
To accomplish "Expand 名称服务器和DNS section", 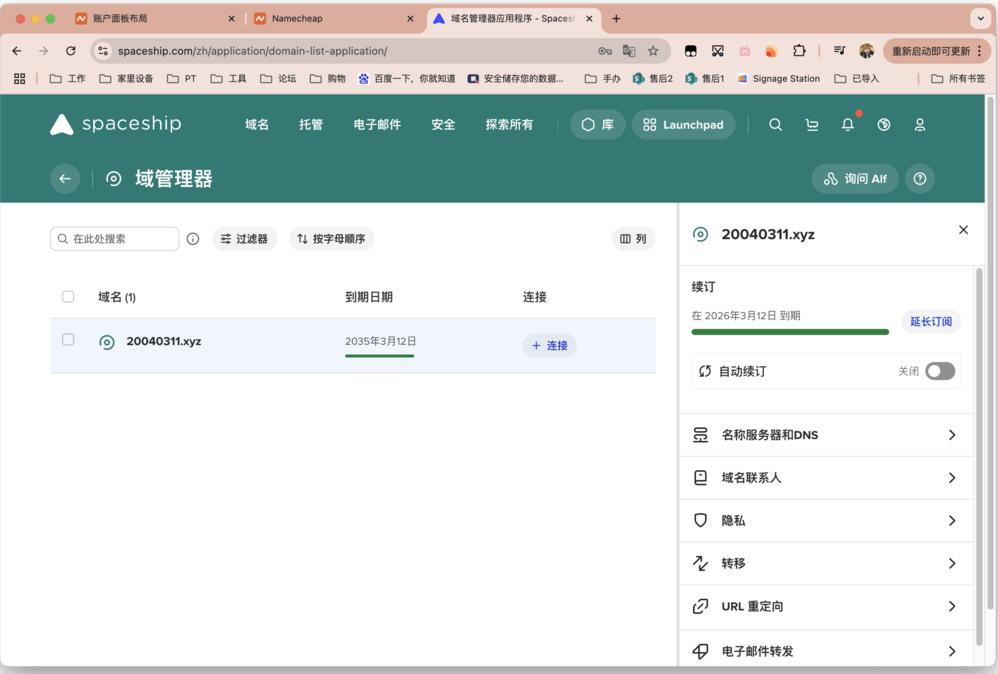I will tap(826, 435).
